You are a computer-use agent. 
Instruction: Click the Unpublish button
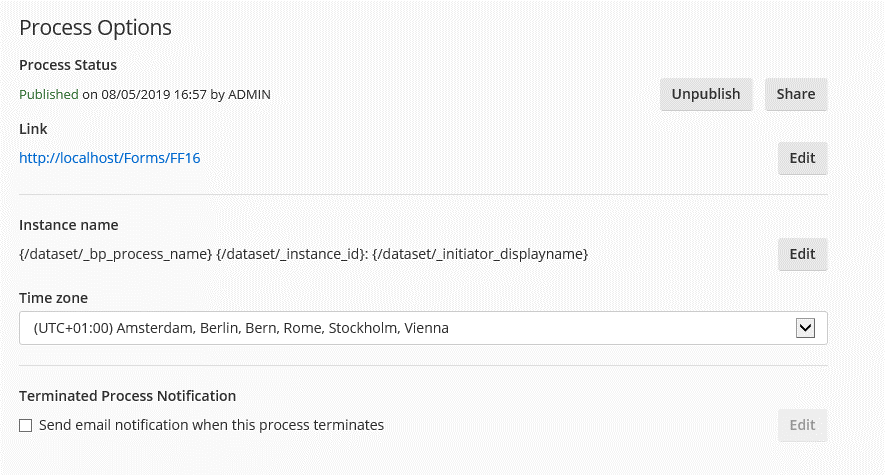point(706,94)
